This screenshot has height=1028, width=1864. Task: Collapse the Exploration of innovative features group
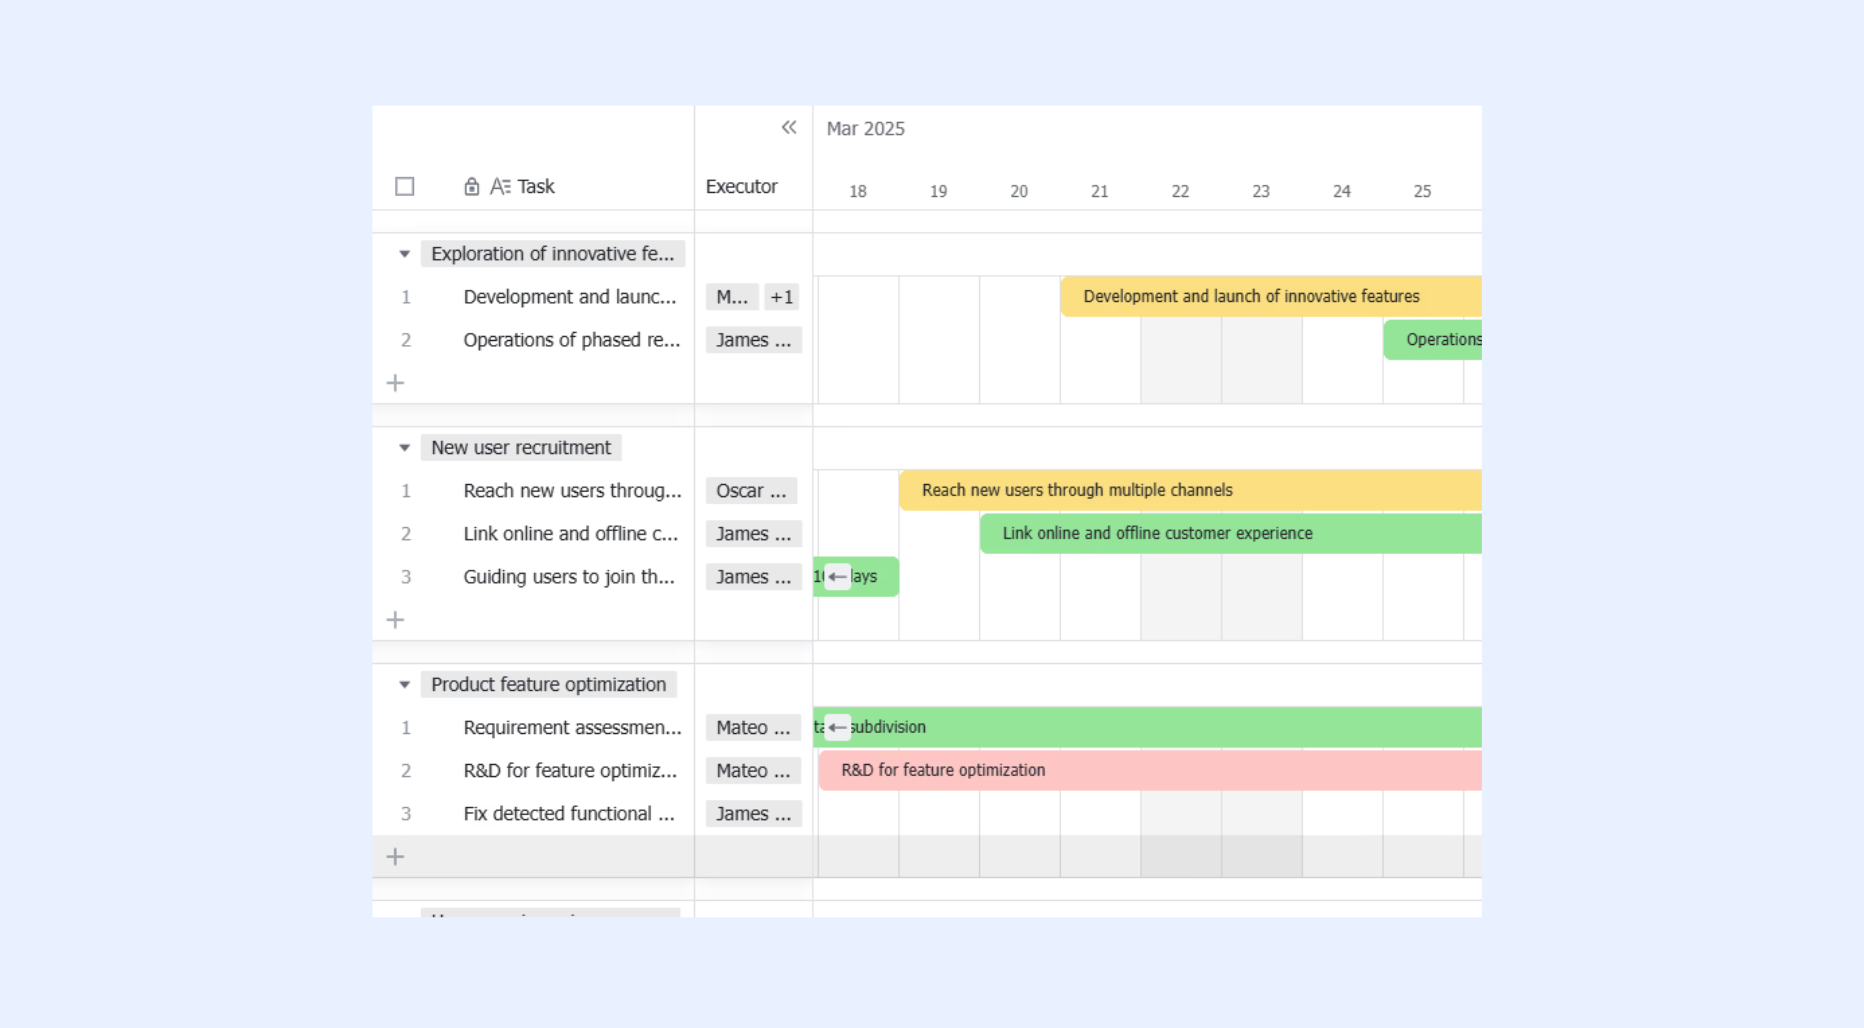click(x=404, y=254)
